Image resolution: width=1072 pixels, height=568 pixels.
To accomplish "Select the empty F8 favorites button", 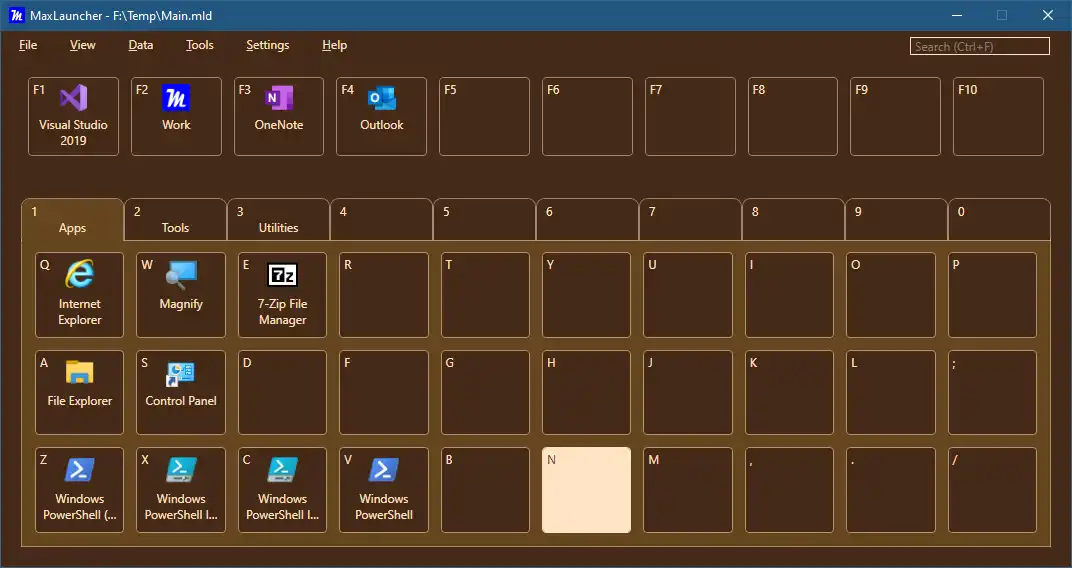I will click(792, 116).
